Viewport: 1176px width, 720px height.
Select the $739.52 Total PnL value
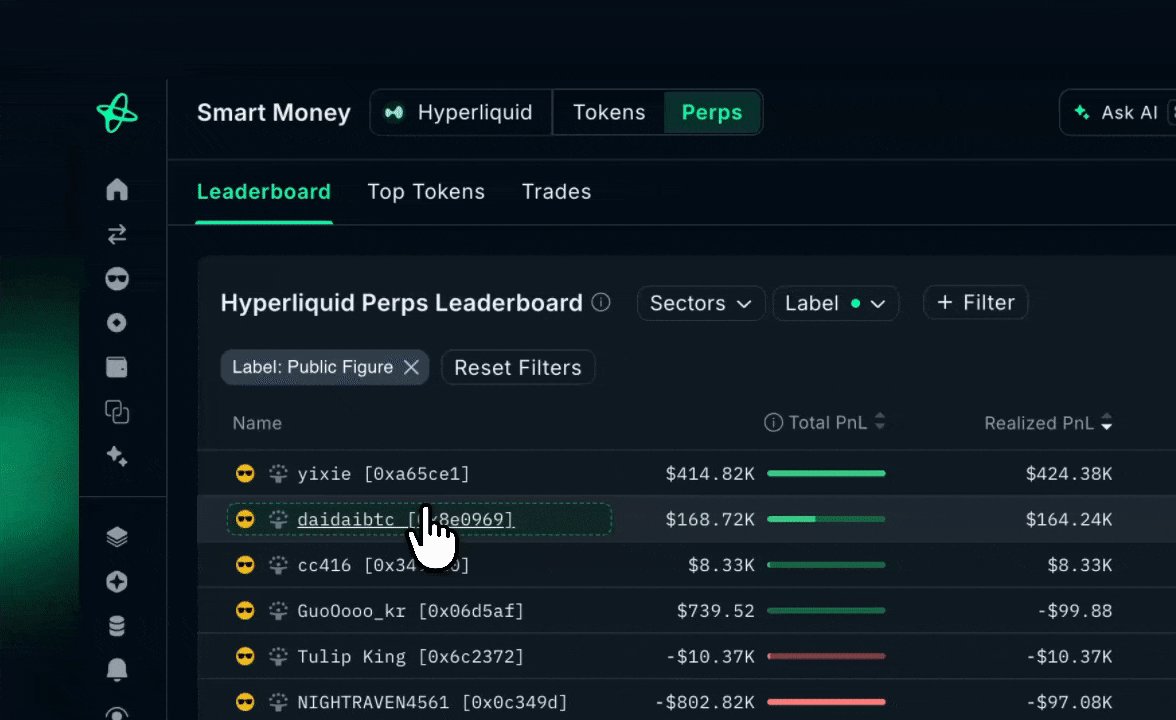point(716,611)
